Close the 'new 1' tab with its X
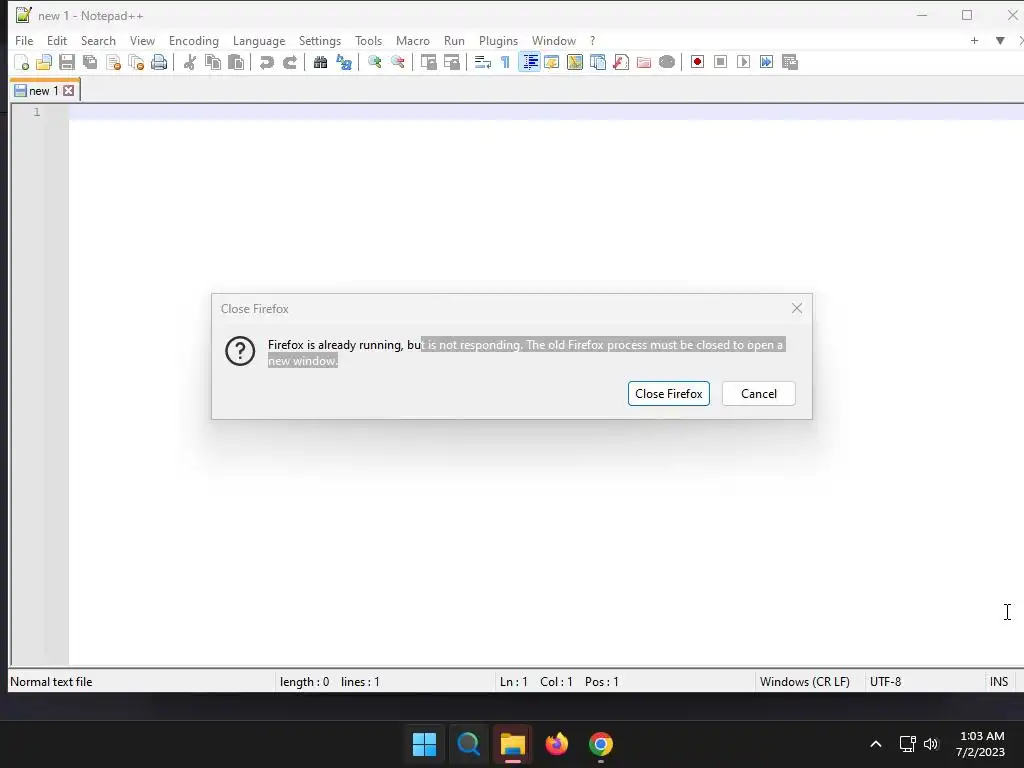This screenshot has height=768, width=1024. pos(69,91)
